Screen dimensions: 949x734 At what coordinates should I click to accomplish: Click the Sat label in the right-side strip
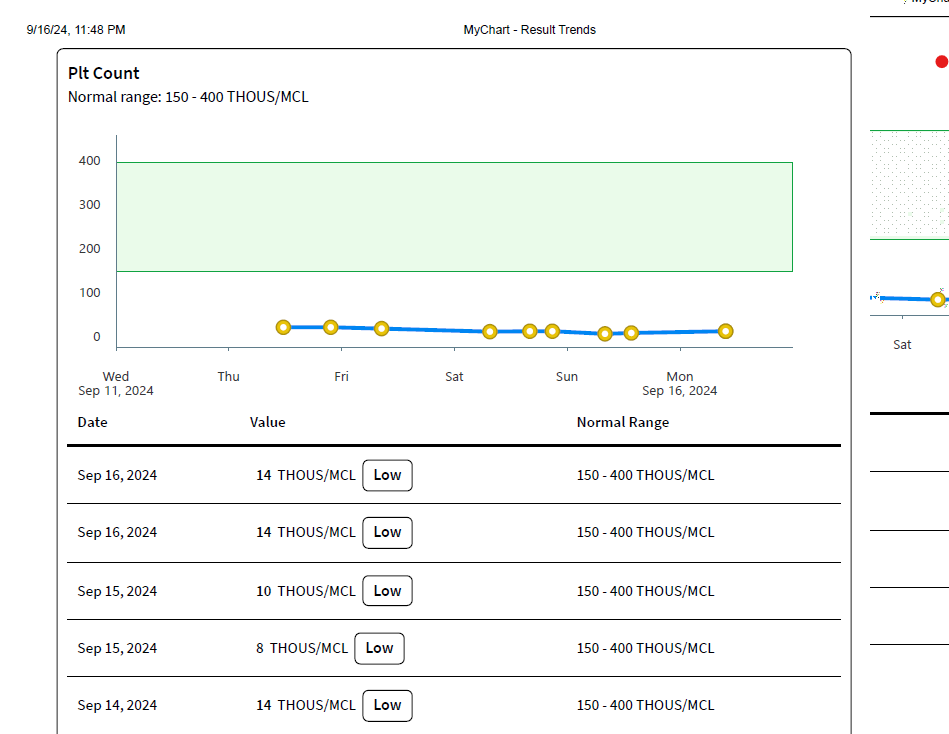[901, 345]
